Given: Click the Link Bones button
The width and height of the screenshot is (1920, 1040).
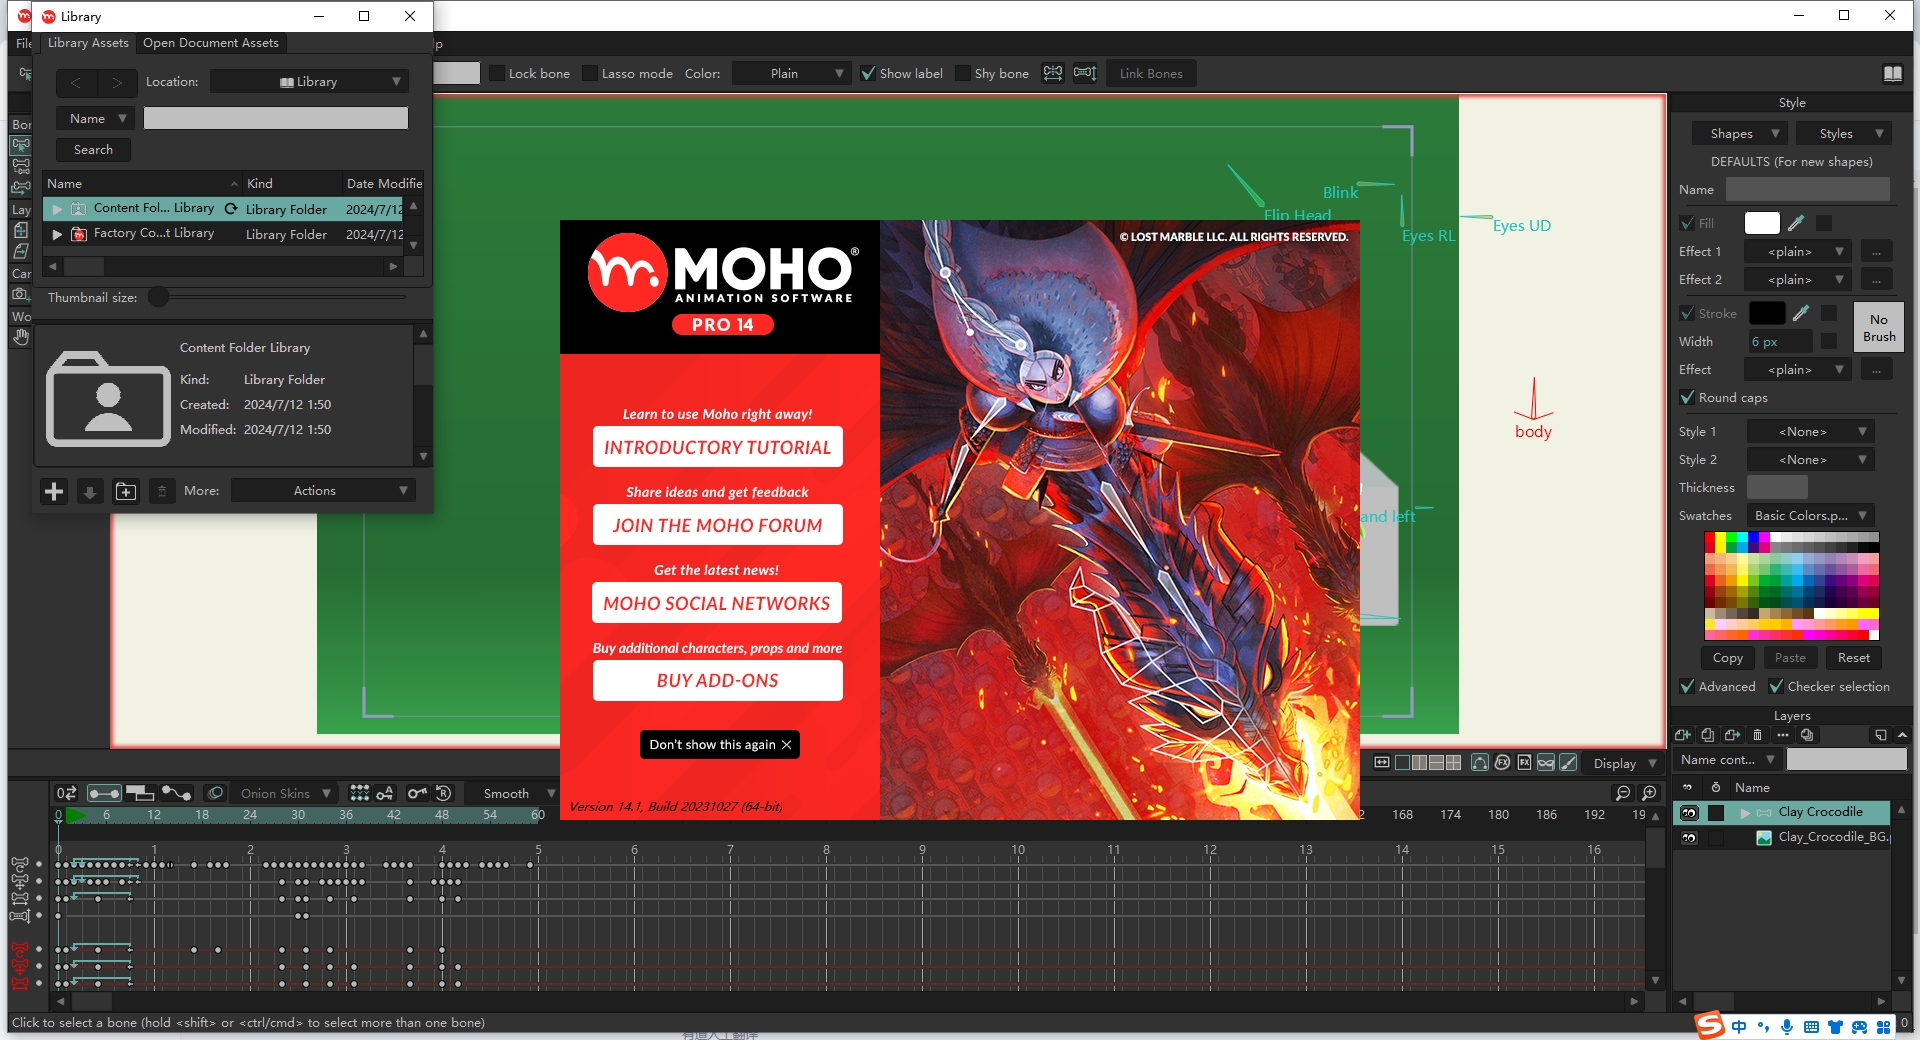Looking at the screenshot, I should click(x=1150, y=73).
